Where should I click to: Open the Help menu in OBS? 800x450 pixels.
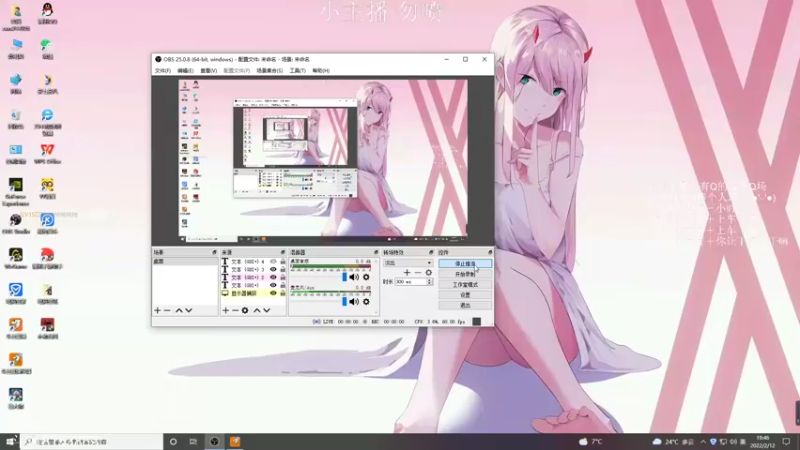(x=321, y=70)
